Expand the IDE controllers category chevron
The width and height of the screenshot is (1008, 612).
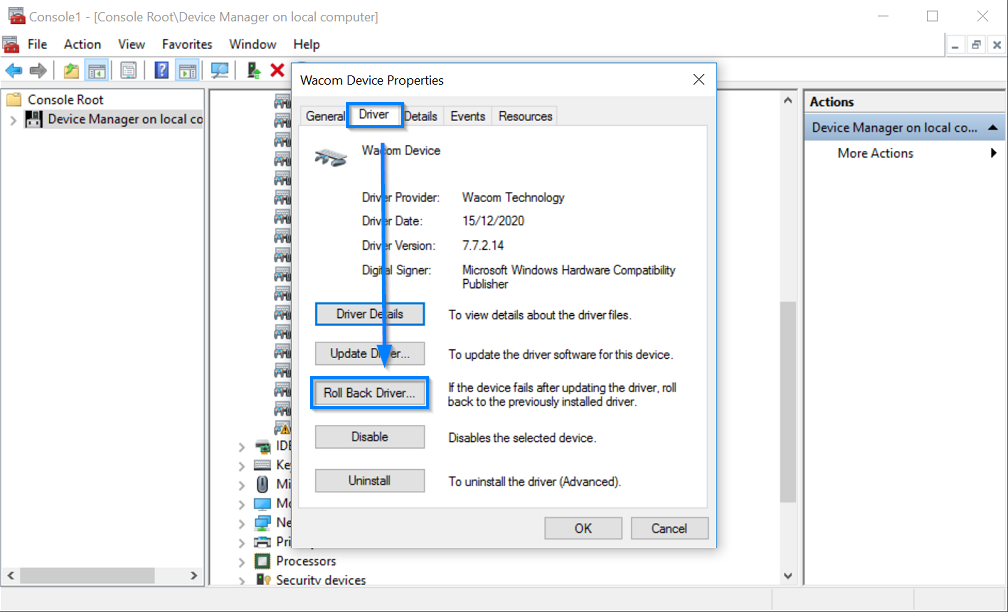(242, 446)
